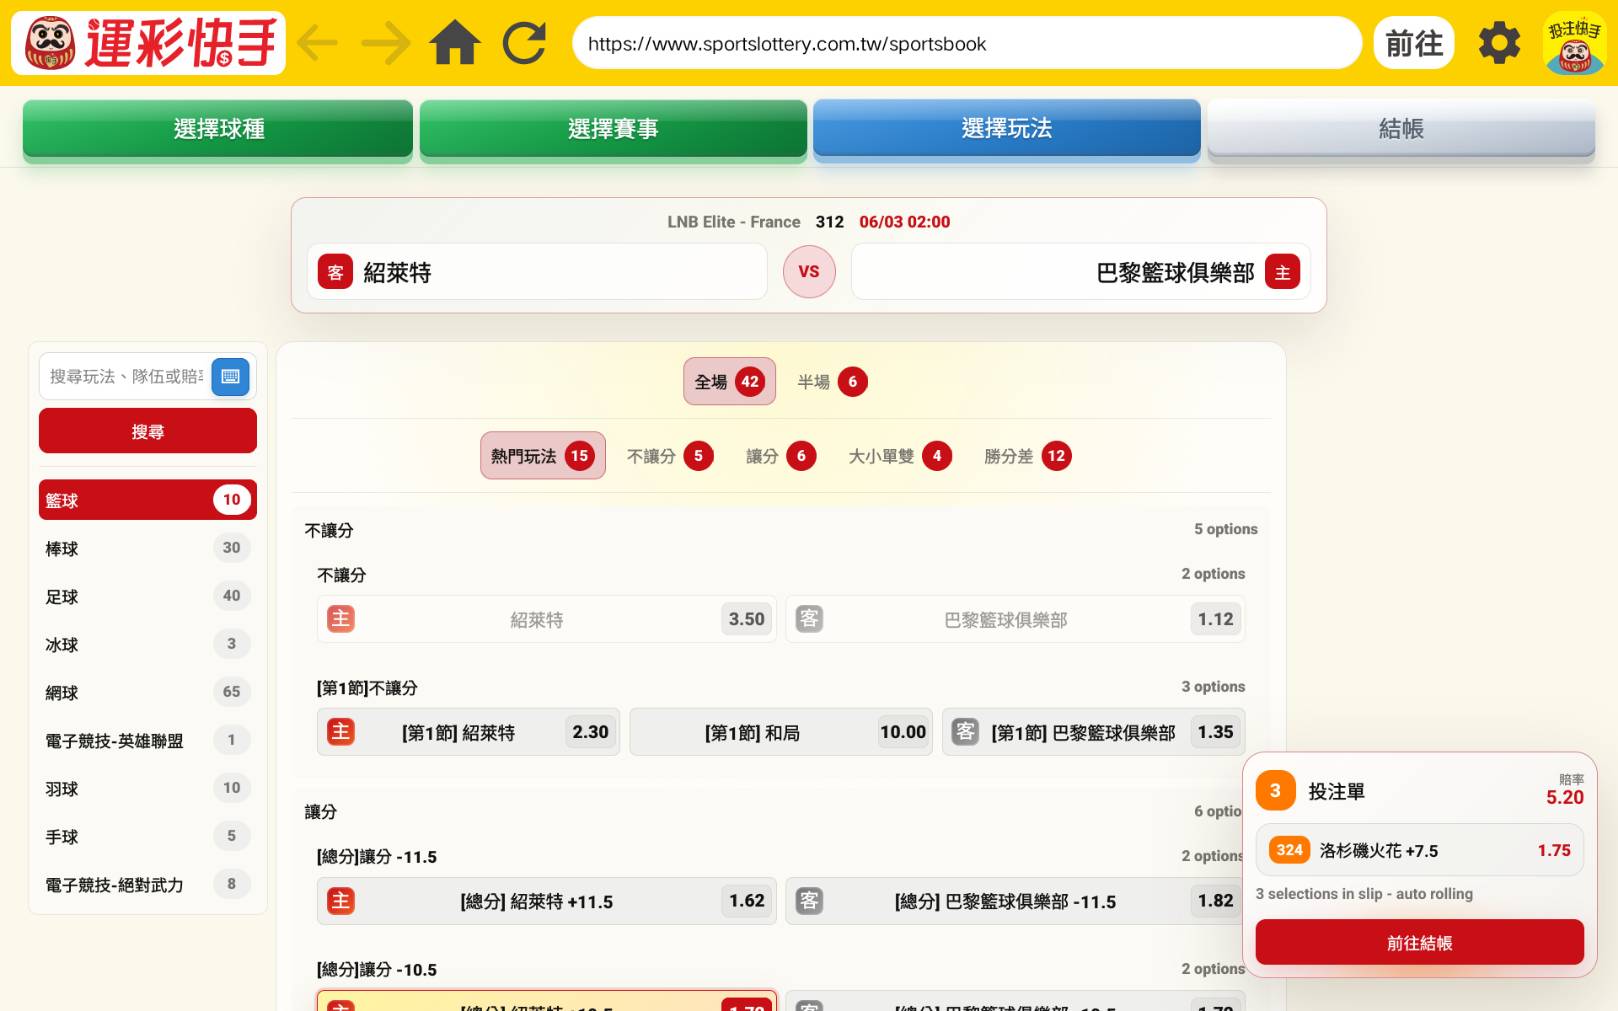This screenshot has width=1618, height=1011.
Task: Pick [總分] 巴黎籃球俱樂部 -11.5 at 1.82
Action: click(1015, 901)
